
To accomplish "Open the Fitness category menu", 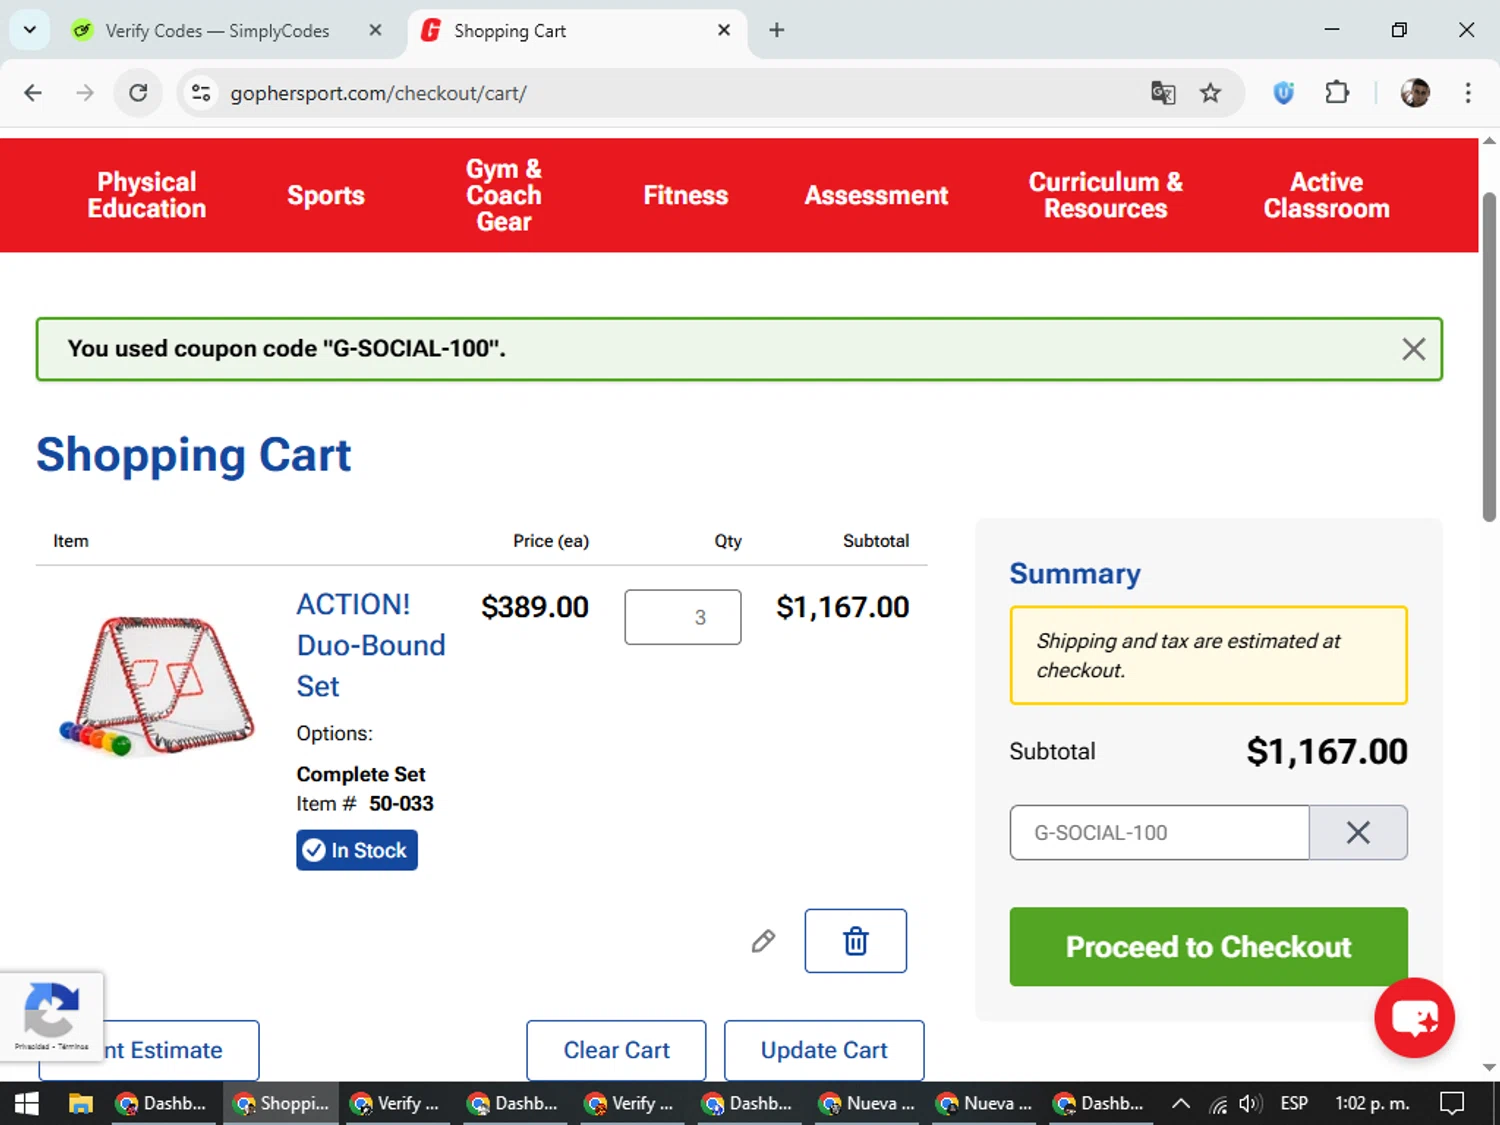I will point(686,195).
